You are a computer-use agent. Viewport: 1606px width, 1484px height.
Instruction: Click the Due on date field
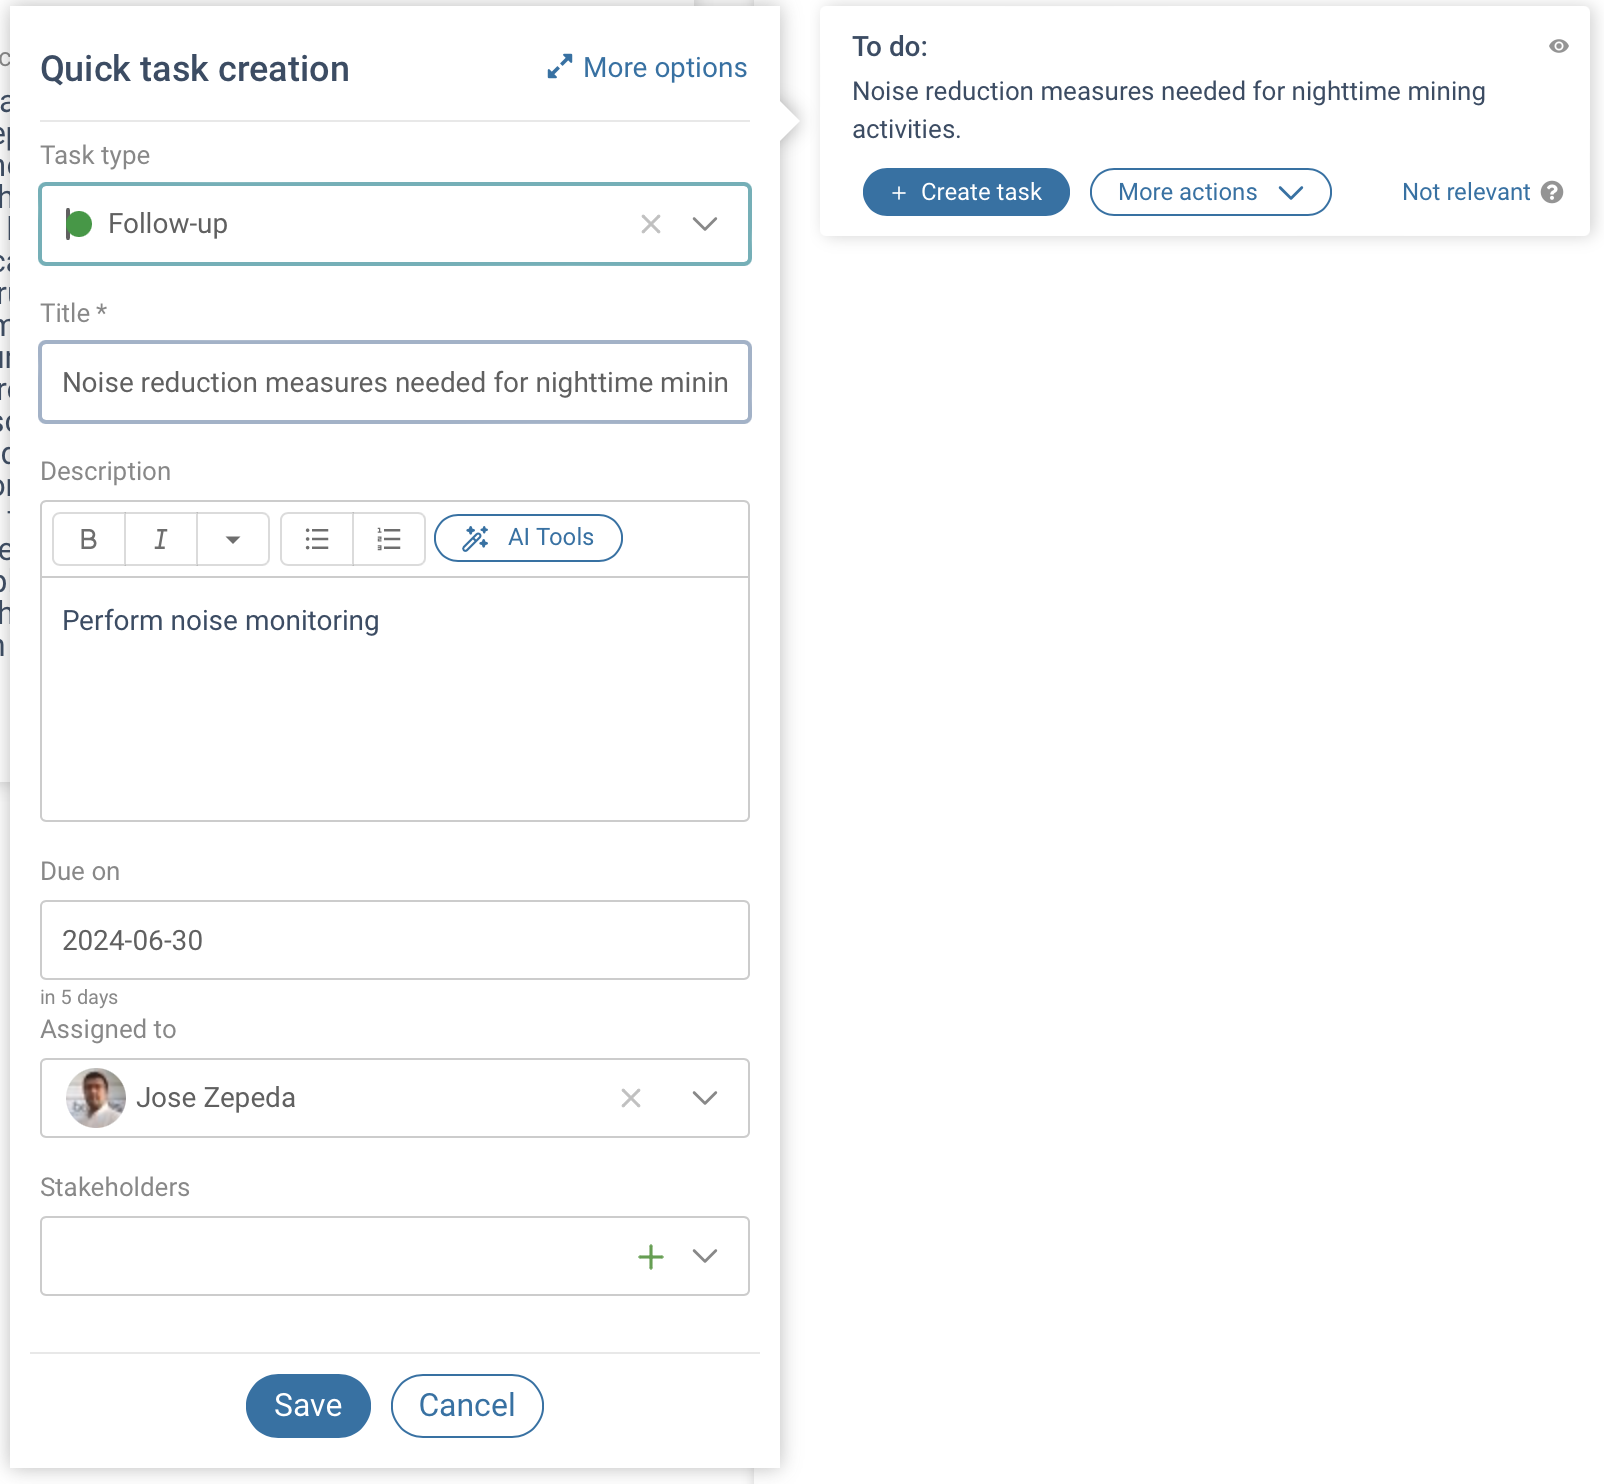click(x=395, y=940)
